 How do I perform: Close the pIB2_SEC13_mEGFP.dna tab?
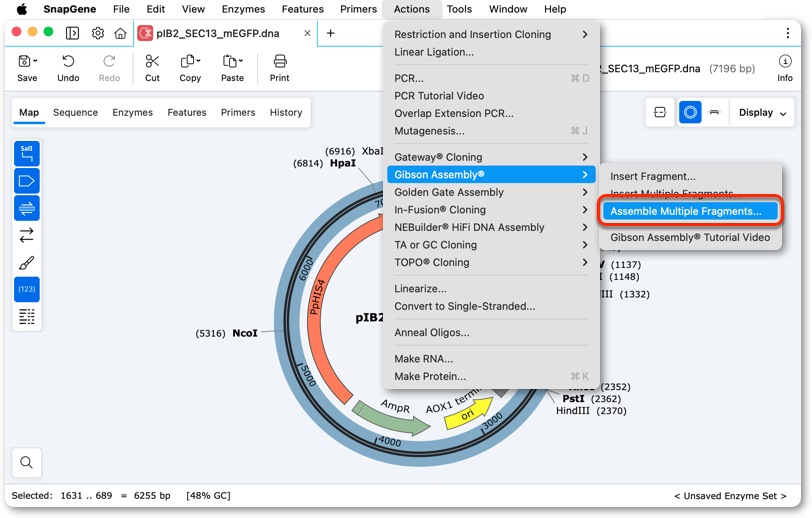[307, 33]
